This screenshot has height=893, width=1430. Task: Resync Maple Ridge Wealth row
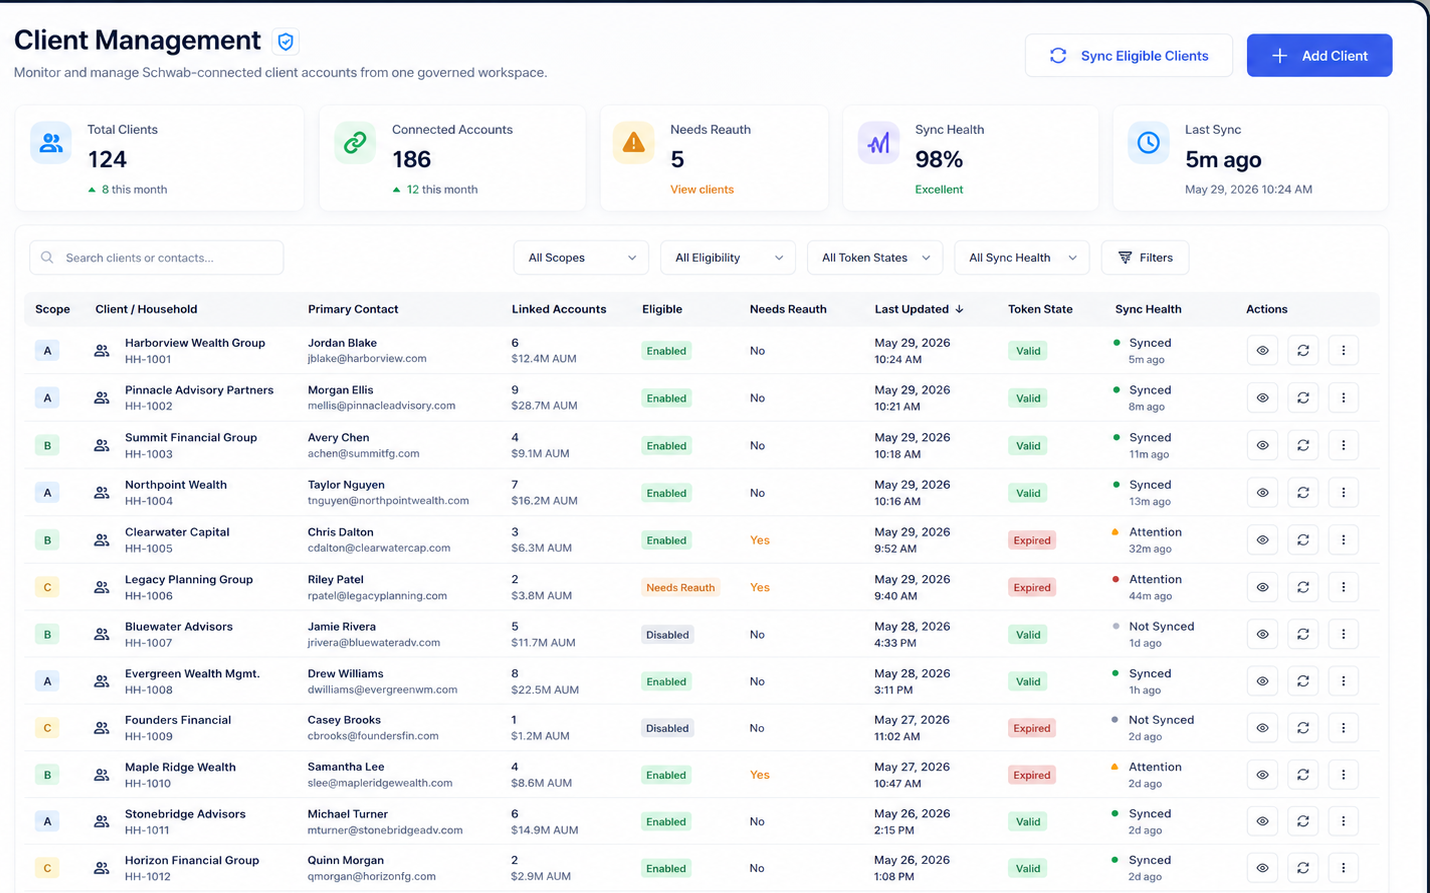click(x=1303, y=775)
